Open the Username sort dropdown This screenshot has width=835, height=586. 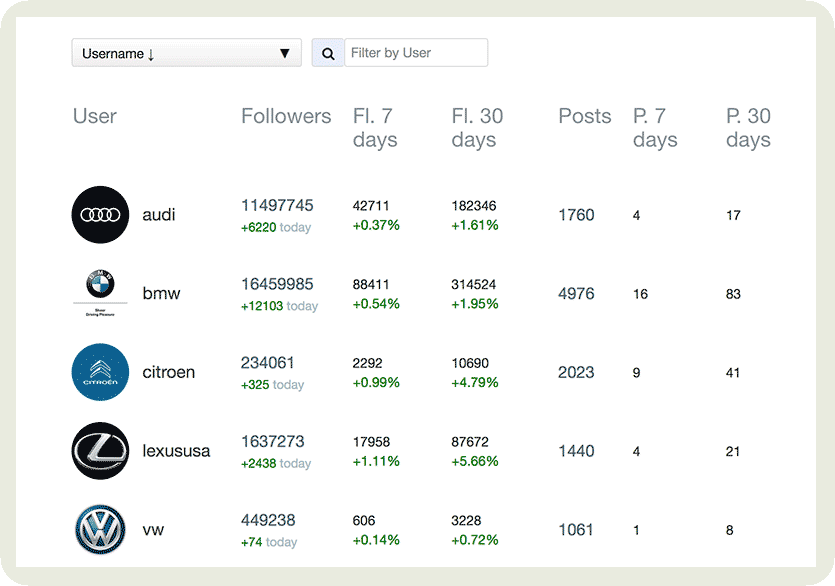click(186, 52)
